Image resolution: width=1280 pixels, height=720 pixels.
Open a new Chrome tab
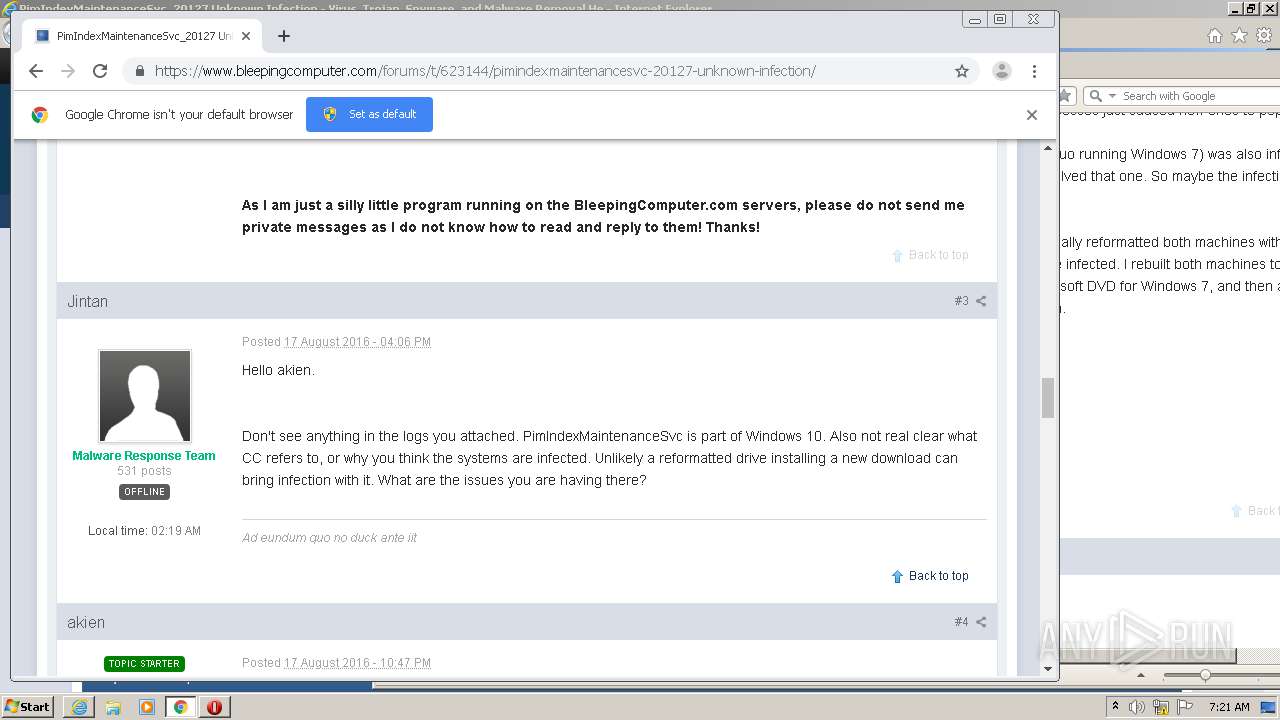pos(284,36)
